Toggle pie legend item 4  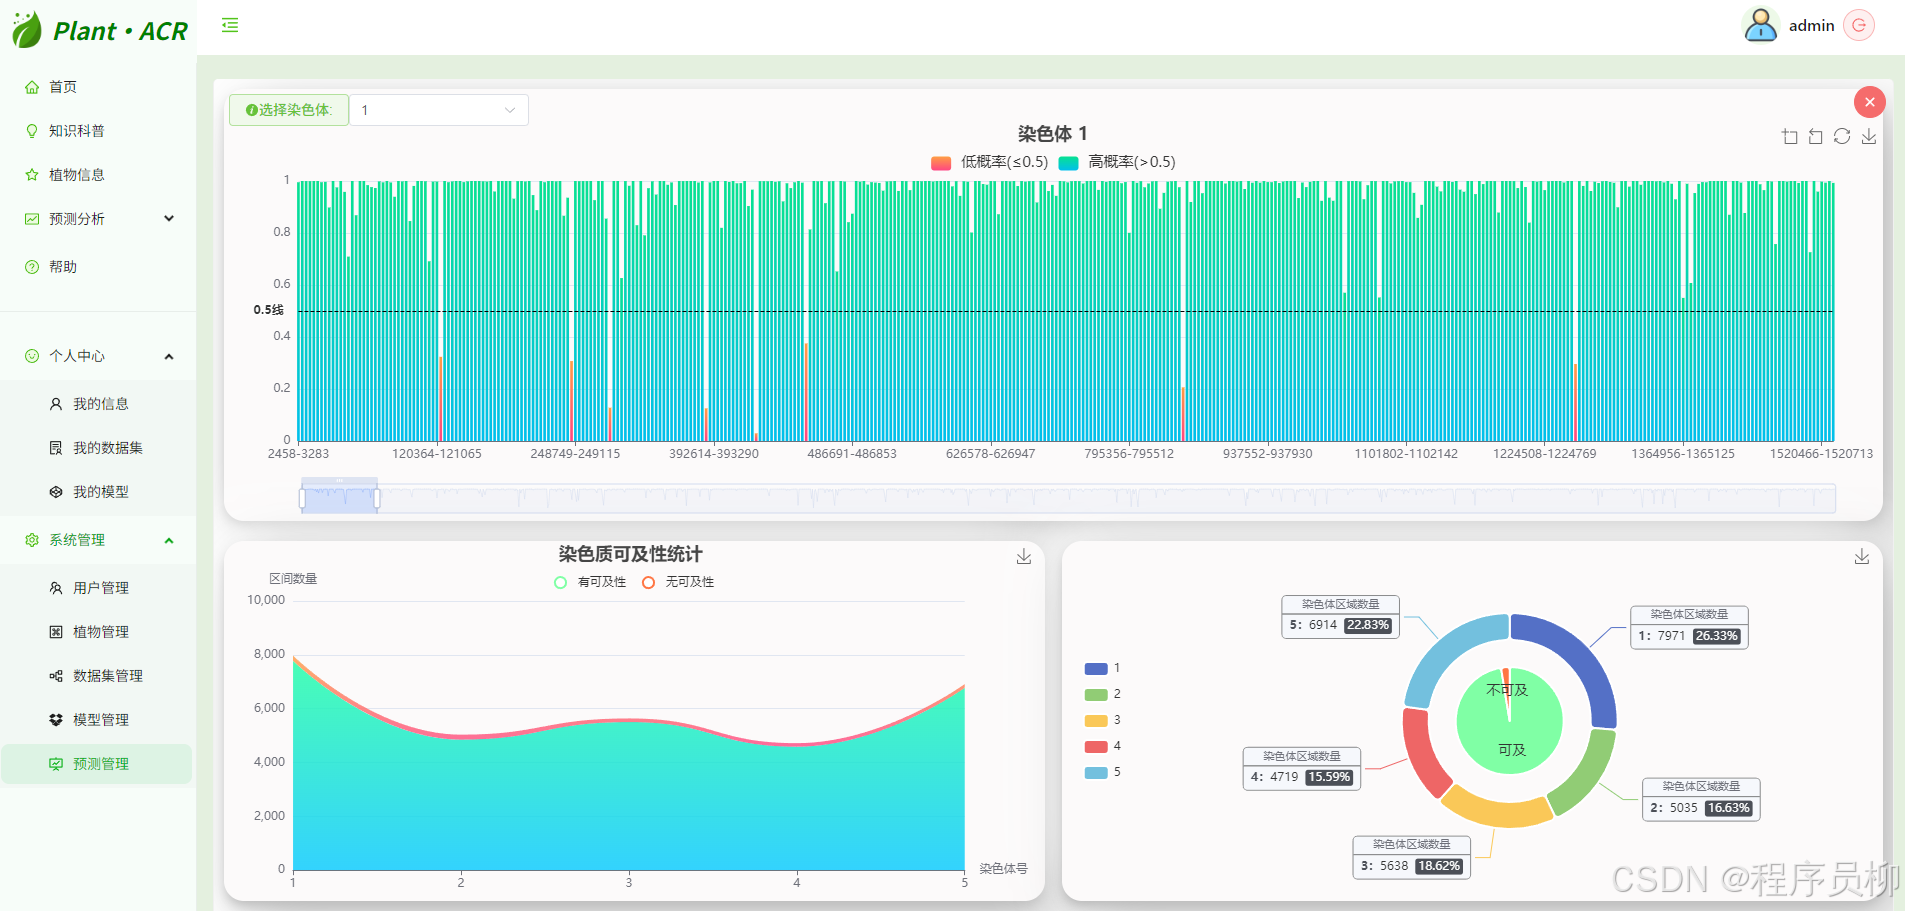pos(1103,746)
